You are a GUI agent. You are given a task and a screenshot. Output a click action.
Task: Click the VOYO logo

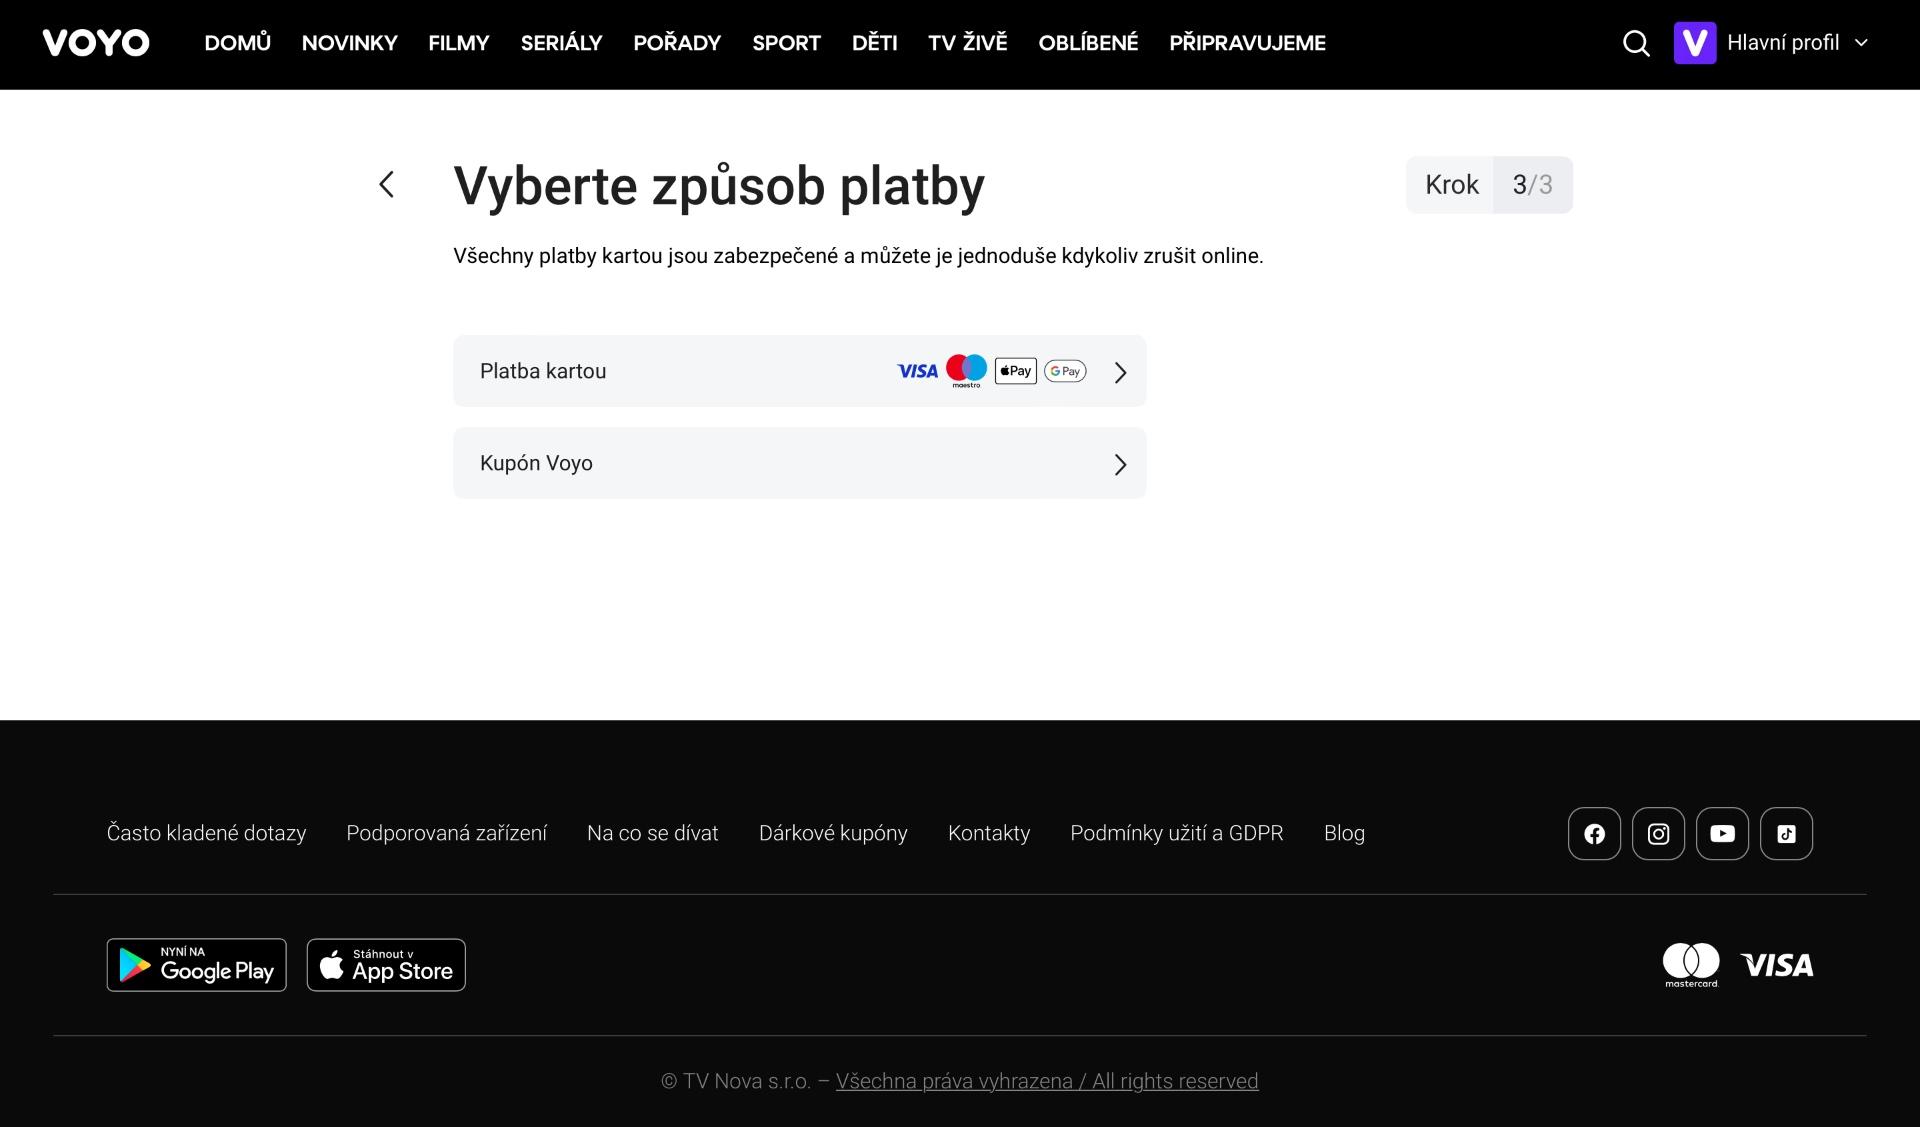pyautogui.click(x=96, y=43)
